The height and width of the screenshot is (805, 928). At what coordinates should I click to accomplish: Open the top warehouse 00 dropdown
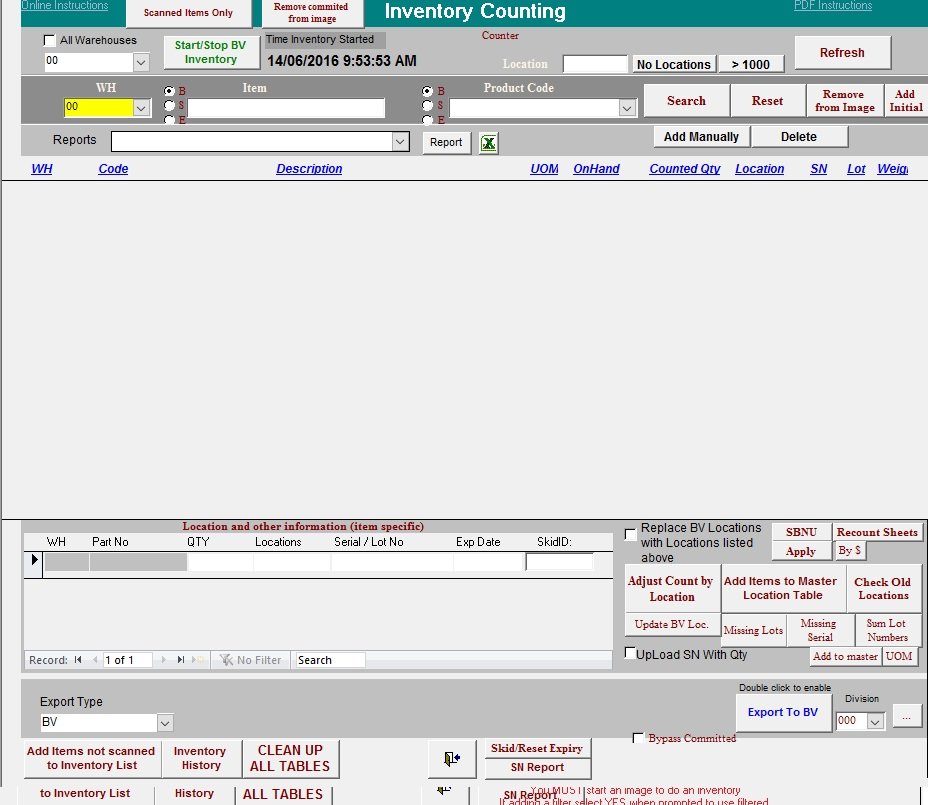[x=141, y=62]
